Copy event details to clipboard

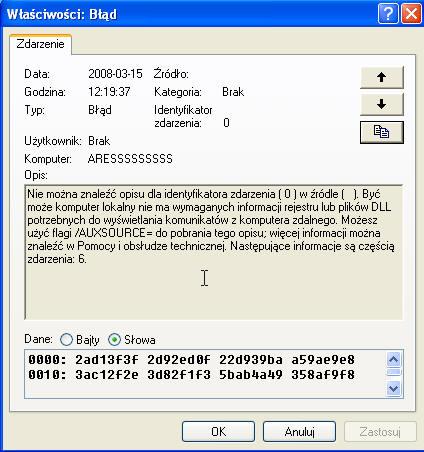point(382,132)
